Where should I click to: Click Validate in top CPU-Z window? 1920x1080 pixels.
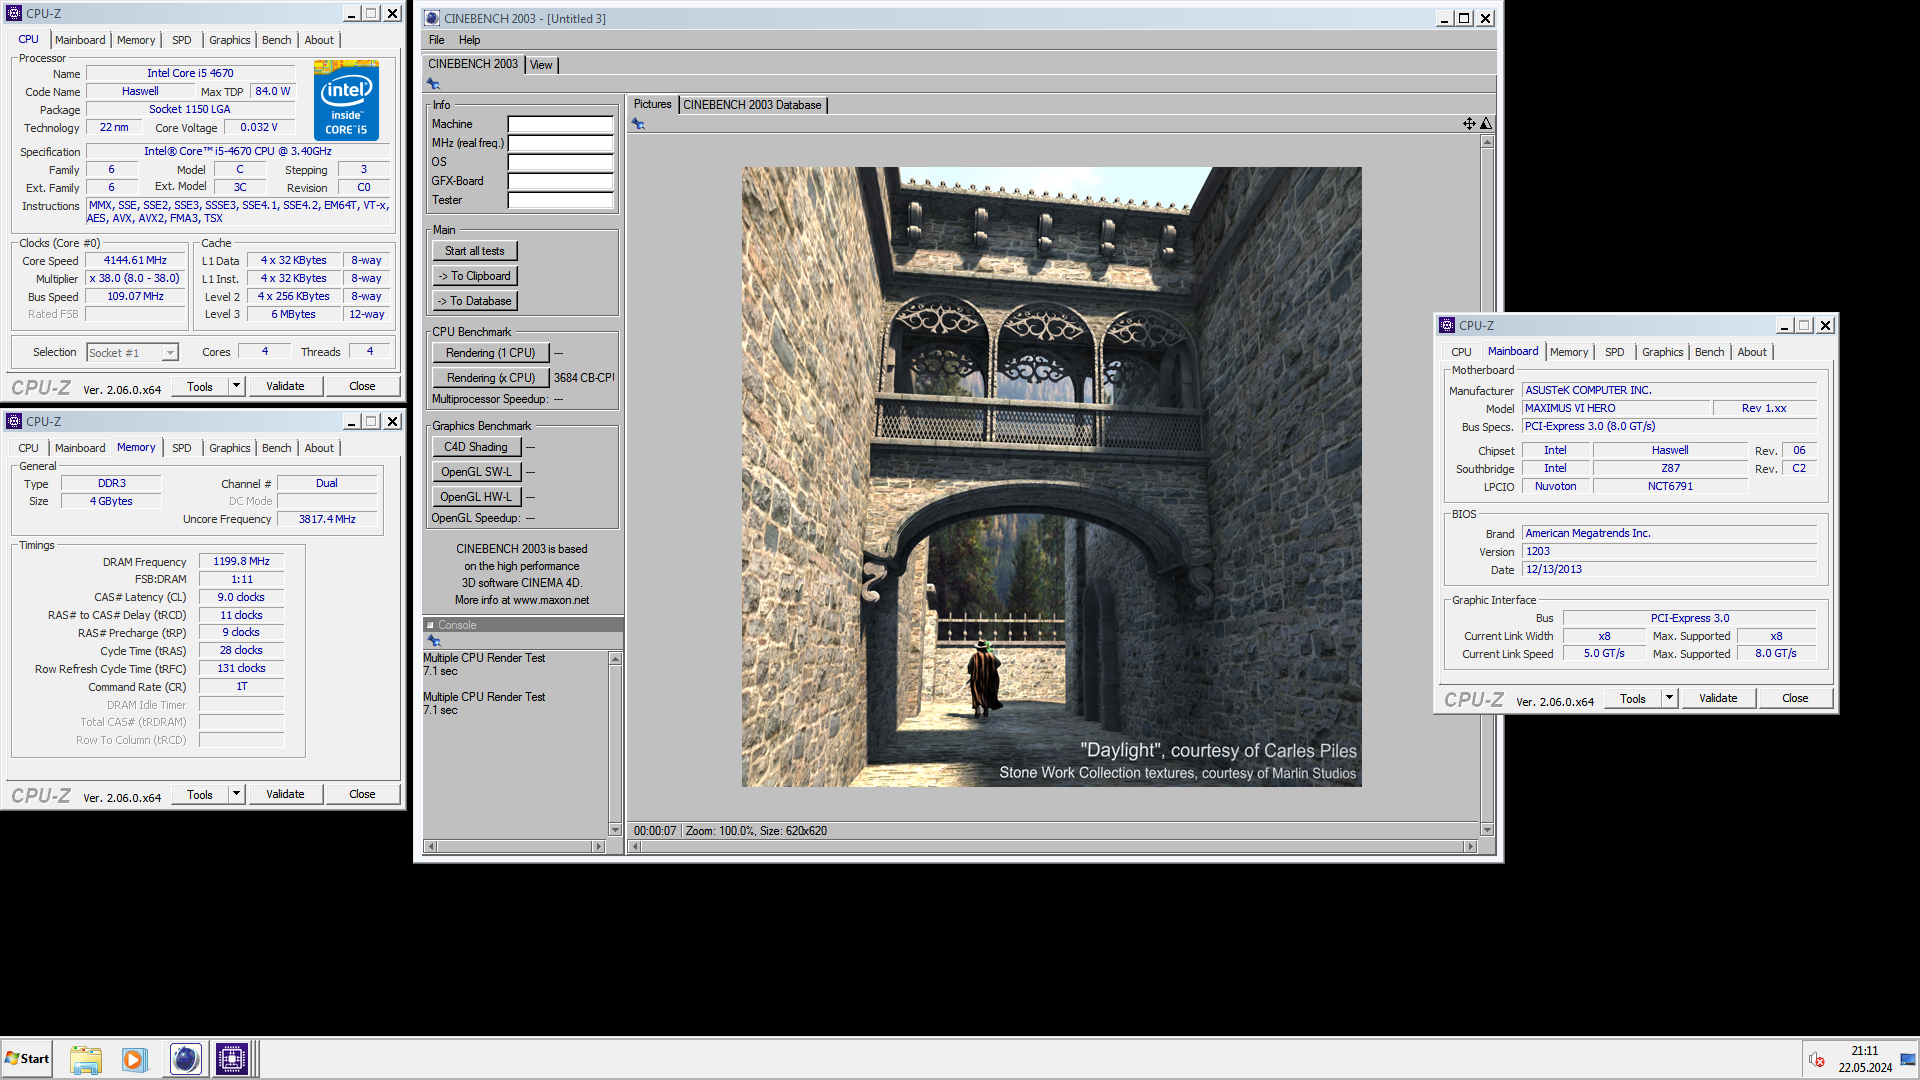[285, 386]
